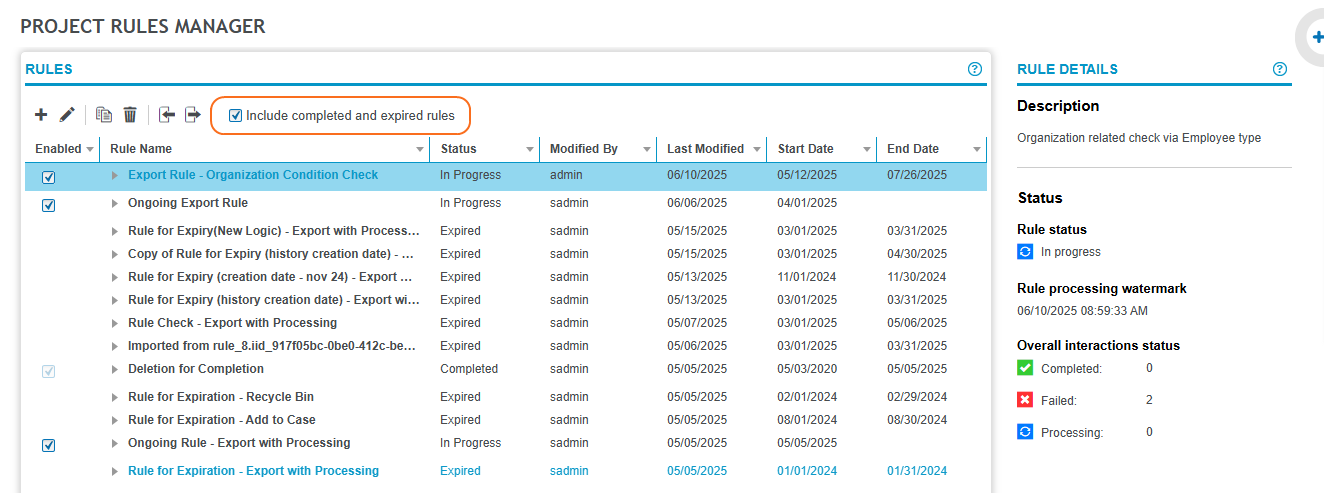Click the copy rule icon
Viewport: 1324px width, 493px height.
[104, 115]
